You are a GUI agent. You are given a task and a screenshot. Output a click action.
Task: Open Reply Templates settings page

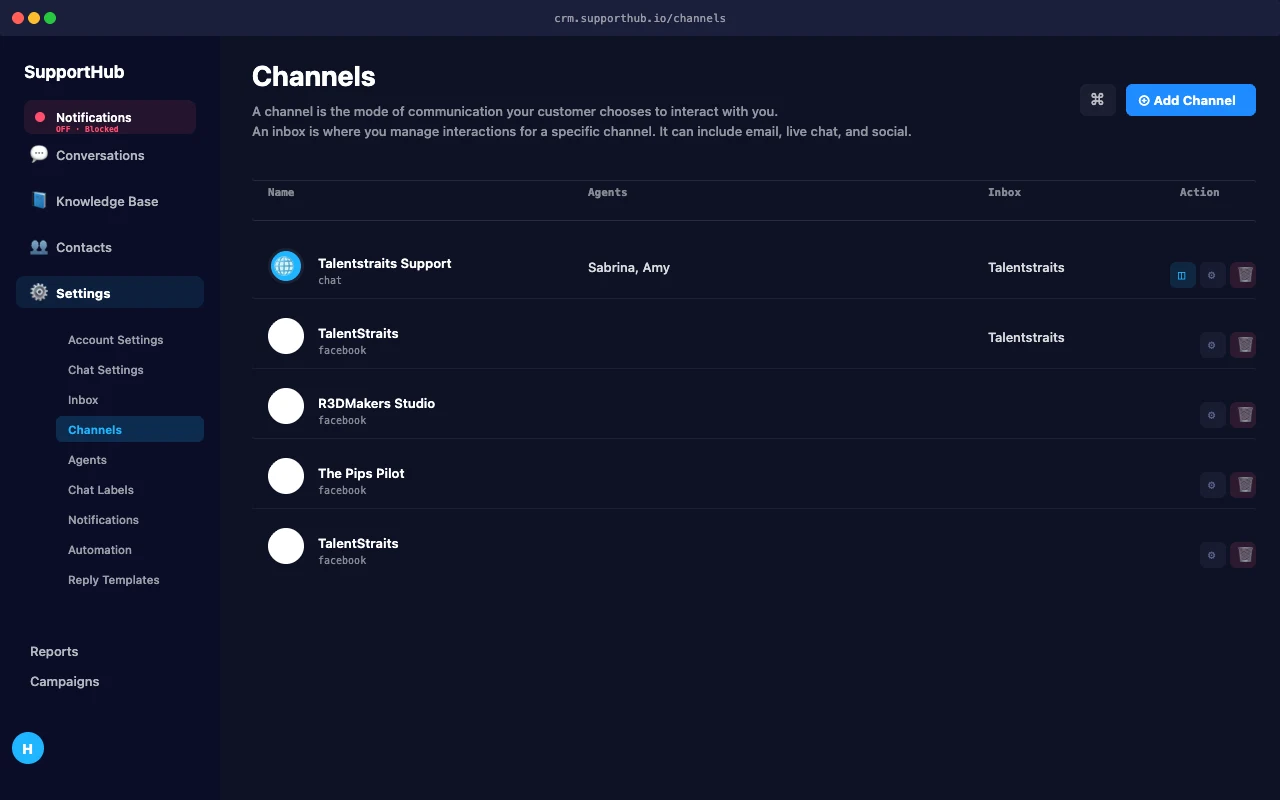(114, 580)
